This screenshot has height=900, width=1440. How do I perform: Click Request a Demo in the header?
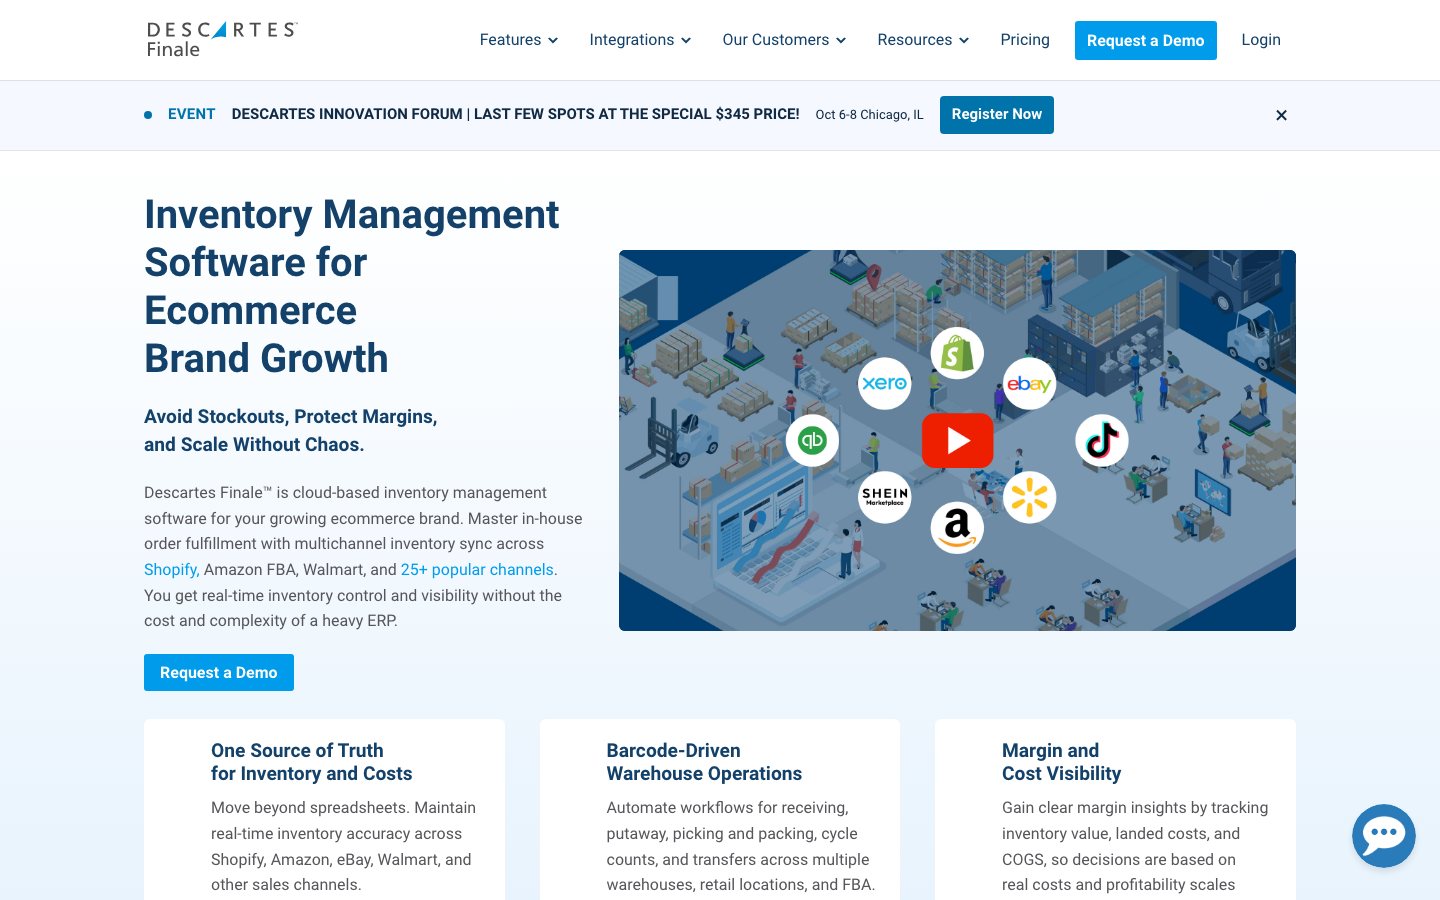(x=1146, y=40)
